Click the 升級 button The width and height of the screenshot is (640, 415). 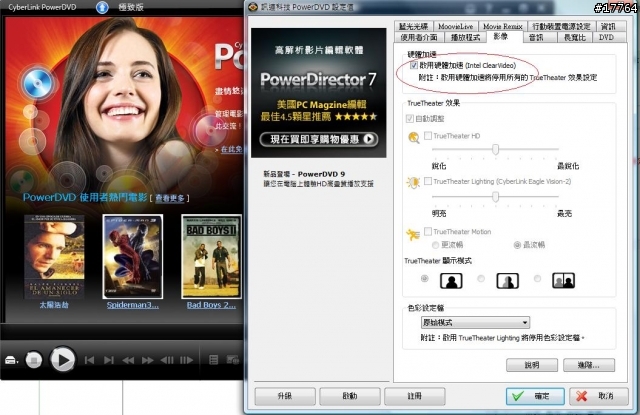[285, 396]
